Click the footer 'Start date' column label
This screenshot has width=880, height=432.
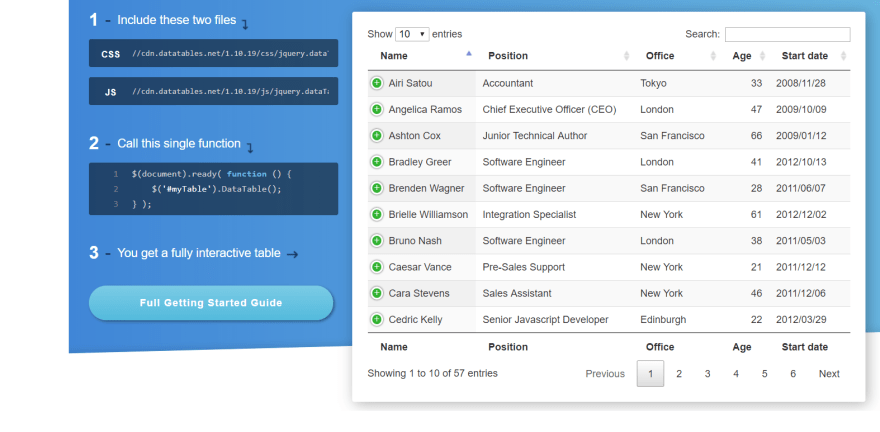804,347
